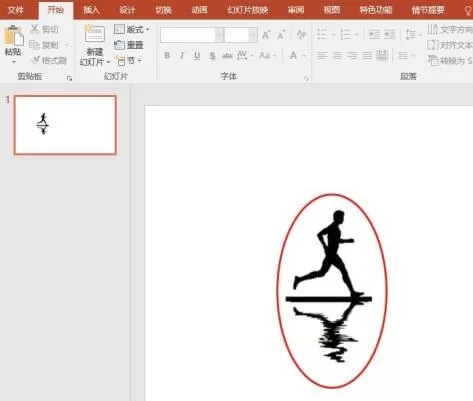The image size is (473, 401).
Task: Toggle text shadow (S) formatting
Action: pos(212,56)
